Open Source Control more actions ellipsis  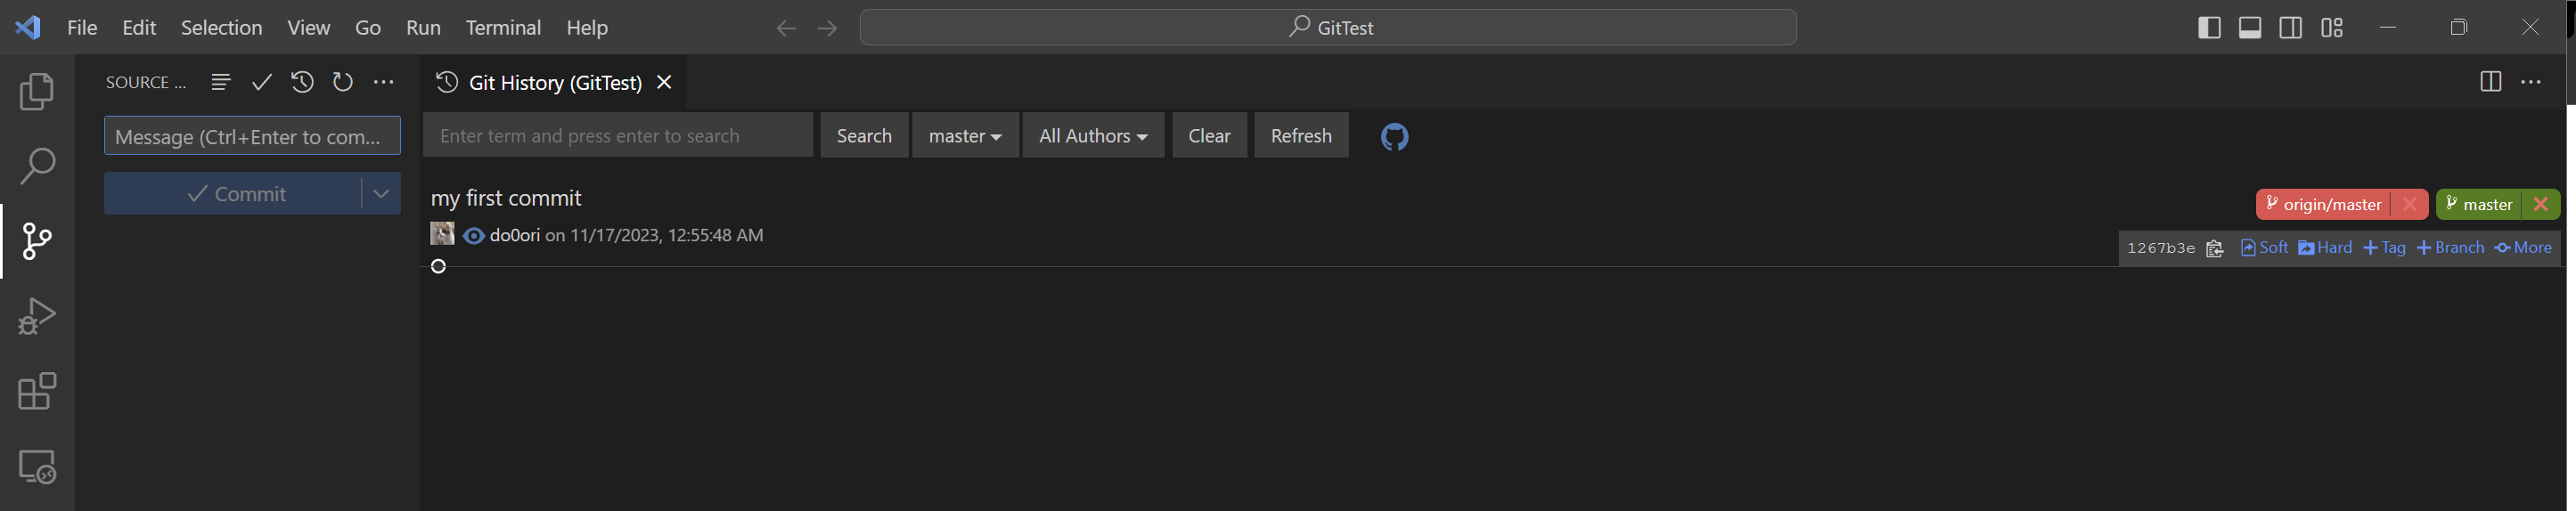383,82
